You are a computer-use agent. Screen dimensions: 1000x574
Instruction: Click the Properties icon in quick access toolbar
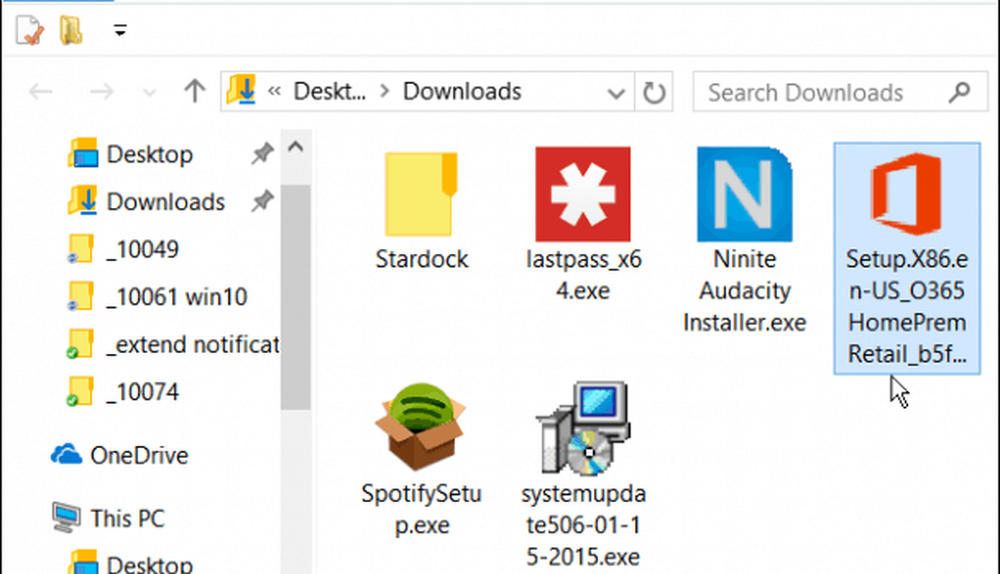click(29, 31)
